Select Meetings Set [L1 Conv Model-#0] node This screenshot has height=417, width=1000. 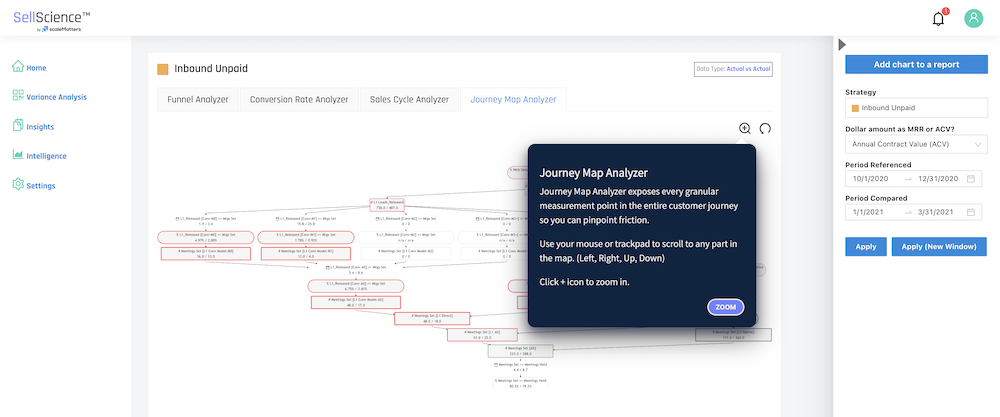205,254
